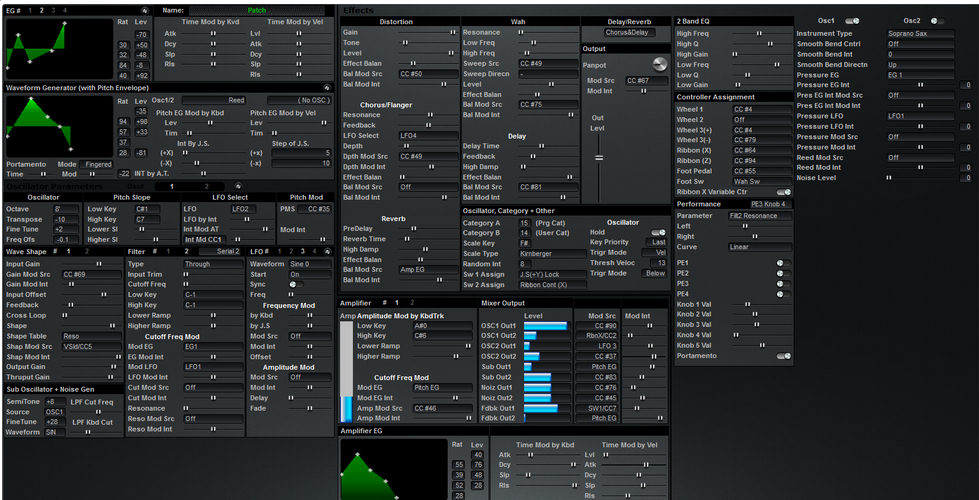The width and height of the screenshot is (979, 500).
Task: Click the Knob 1 Val slider
Action: pyautogui.click(x=760, y=304)
